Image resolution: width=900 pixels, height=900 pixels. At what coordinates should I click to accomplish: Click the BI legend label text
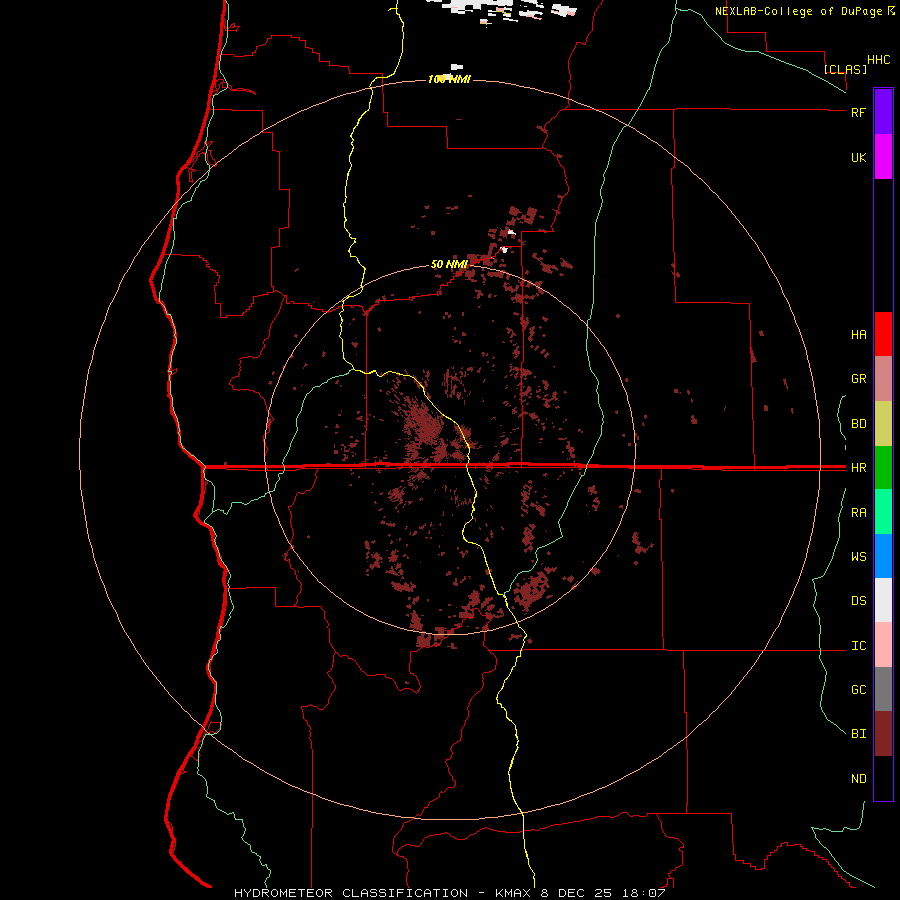tap(858, 734)
